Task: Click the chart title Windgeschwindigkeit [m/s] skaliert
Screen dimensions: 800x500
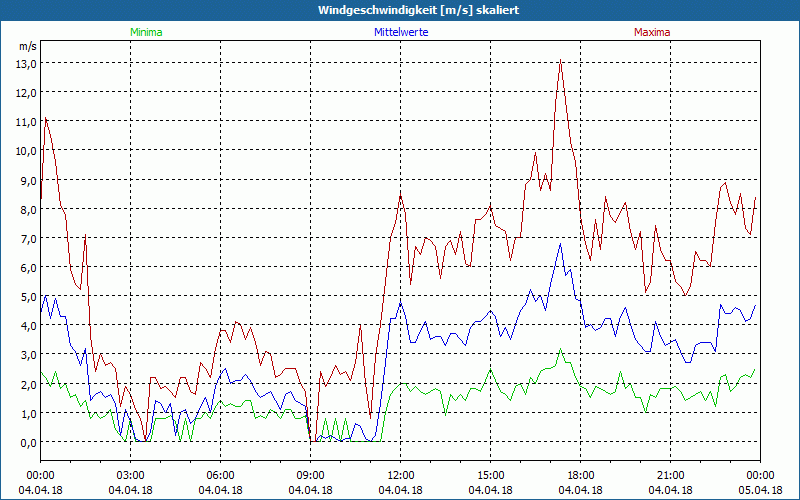Action: pos(418,10)
